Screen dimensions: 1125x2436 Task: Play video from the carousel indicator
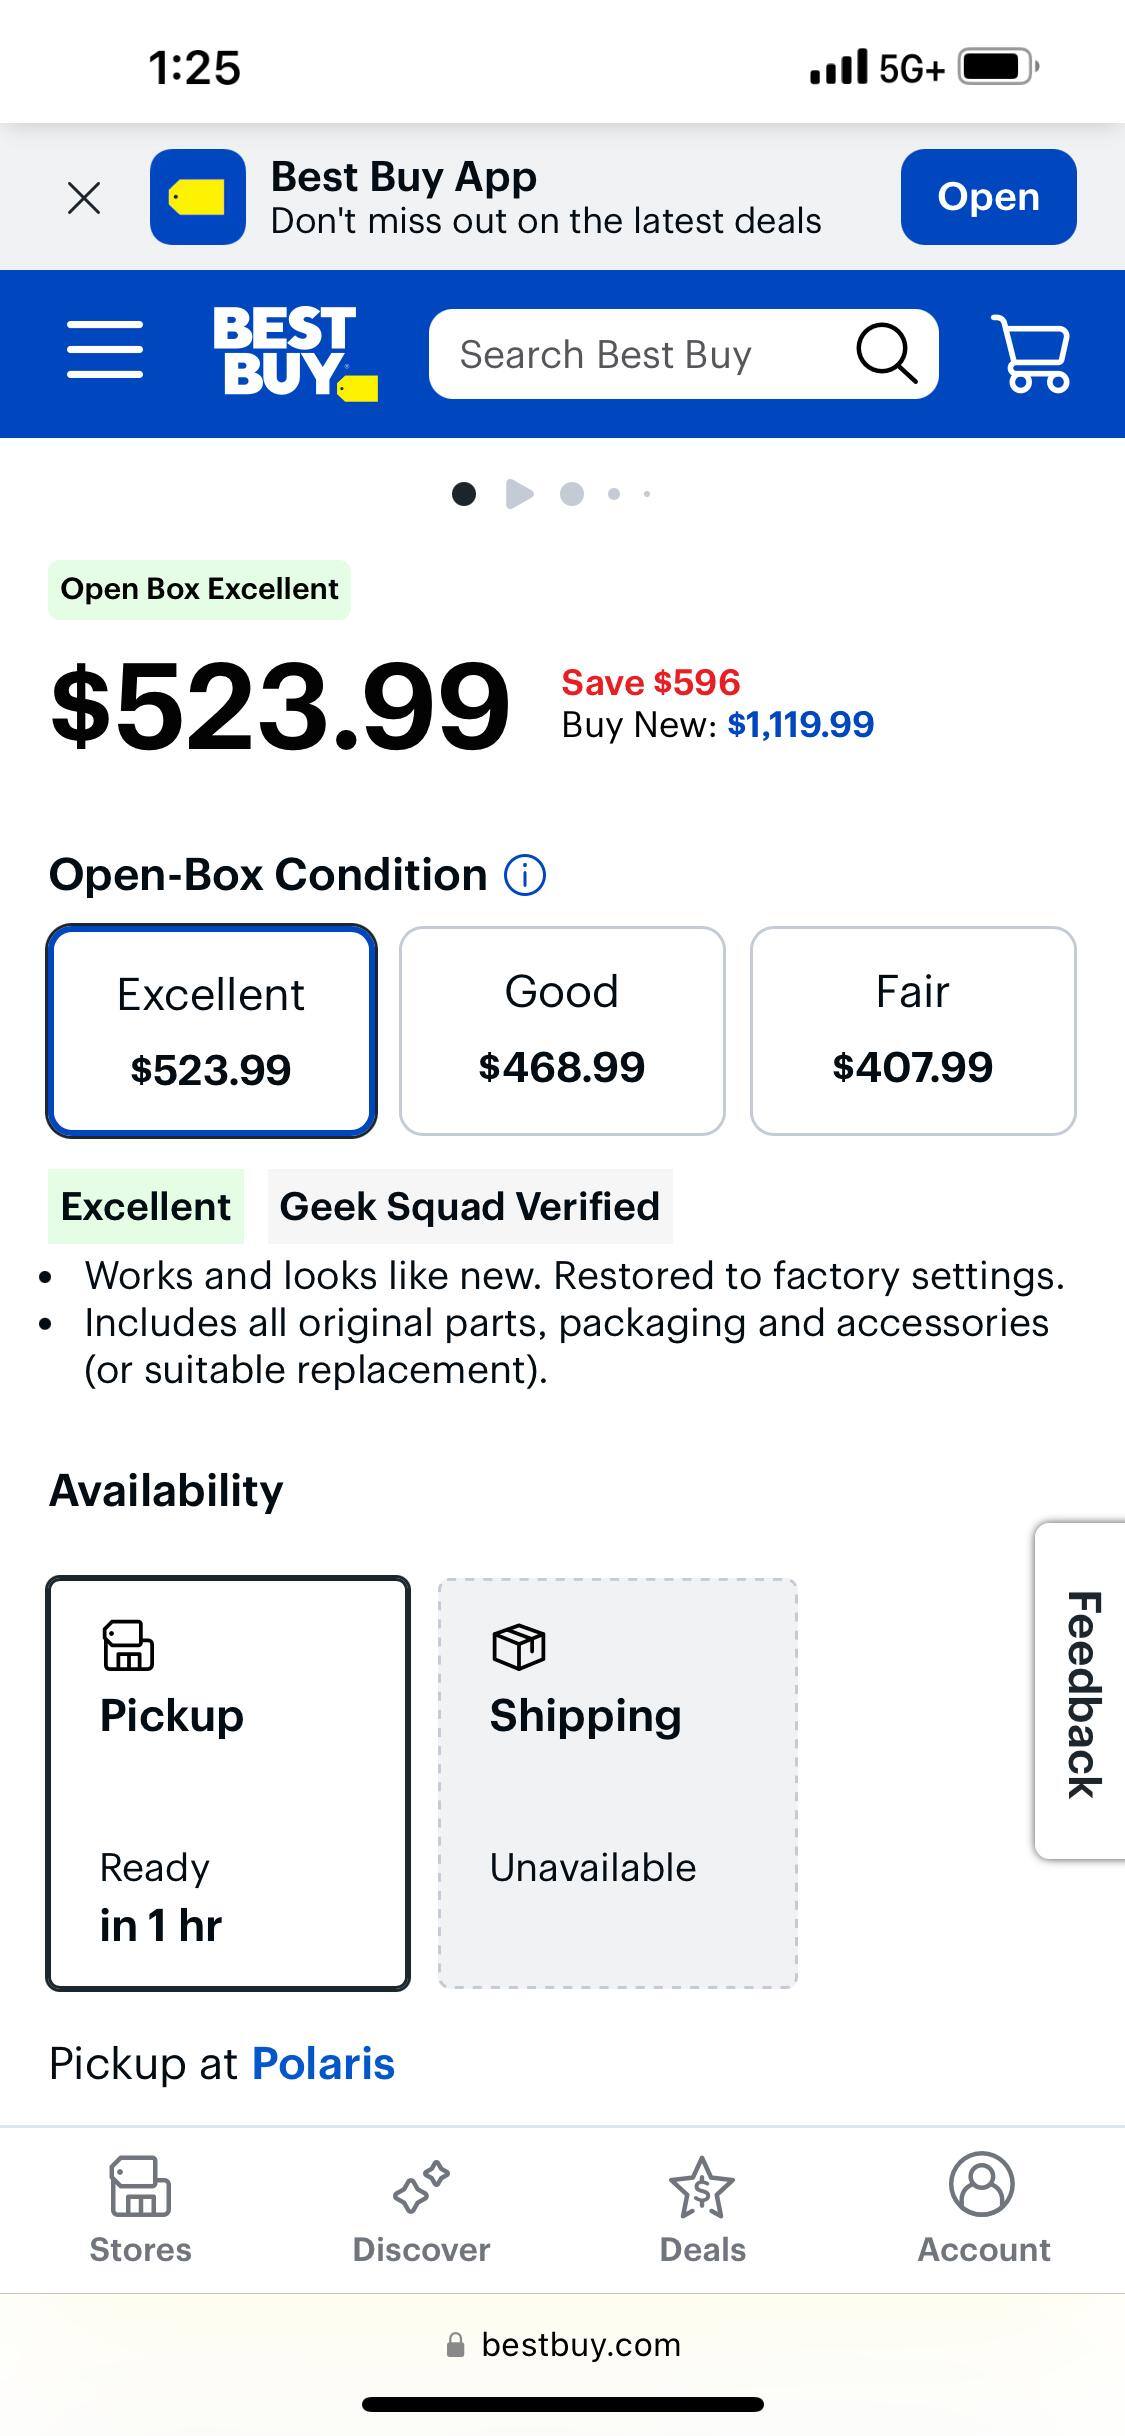click(x=519, y=494)
